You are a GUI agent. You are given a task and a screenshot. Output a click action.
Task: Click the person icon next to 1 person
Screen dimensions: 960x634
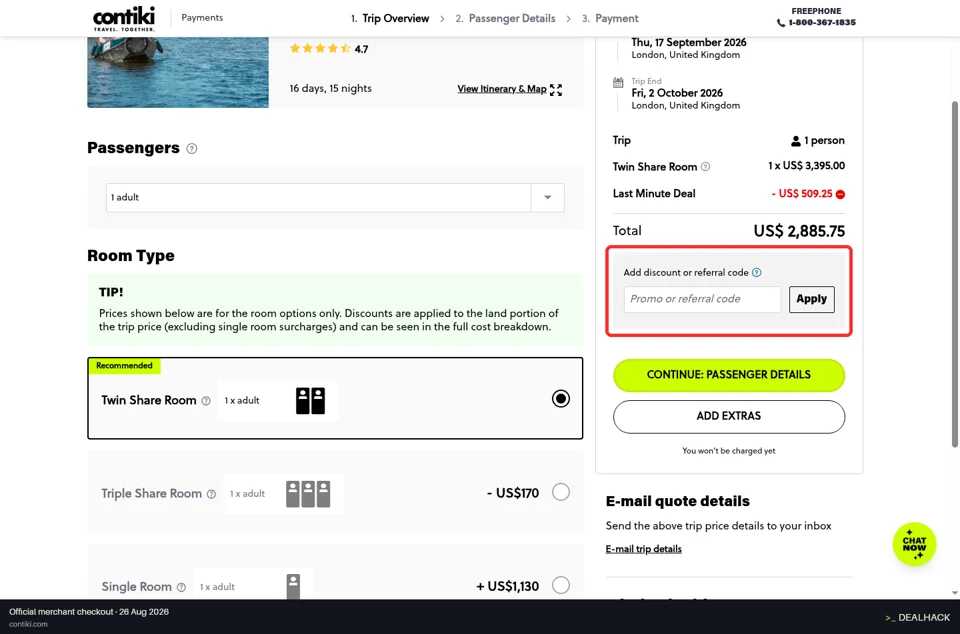pyautogui.click(x=795, y=141)
